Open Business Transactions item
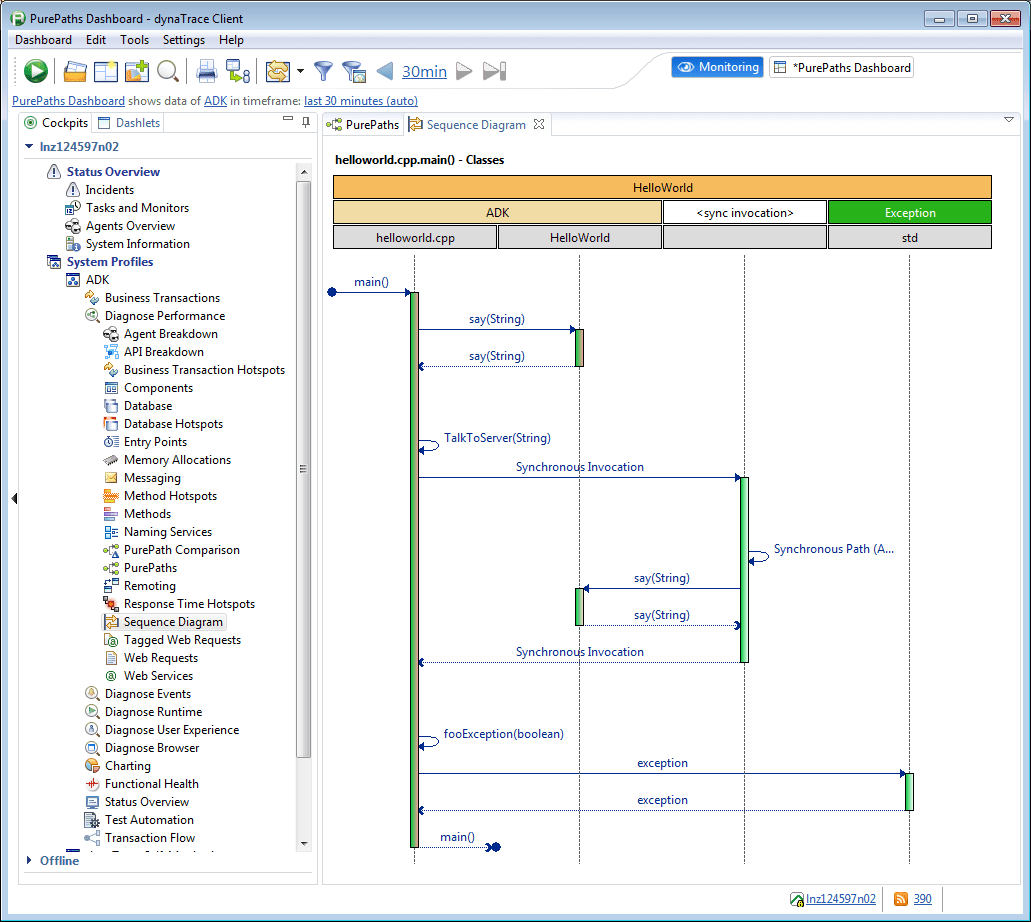Image resolution: width=1031 pixels, height=922 pixels. (x=162, y=298)
